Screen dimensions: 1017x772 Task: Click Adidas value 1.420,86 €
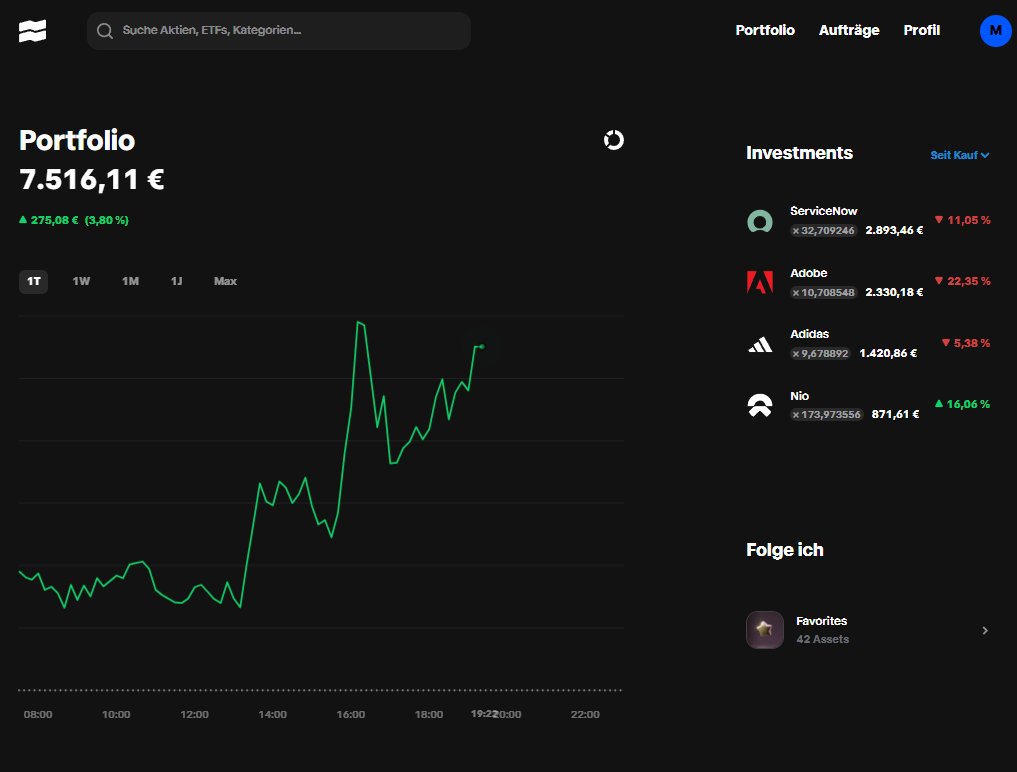(888, 354)
